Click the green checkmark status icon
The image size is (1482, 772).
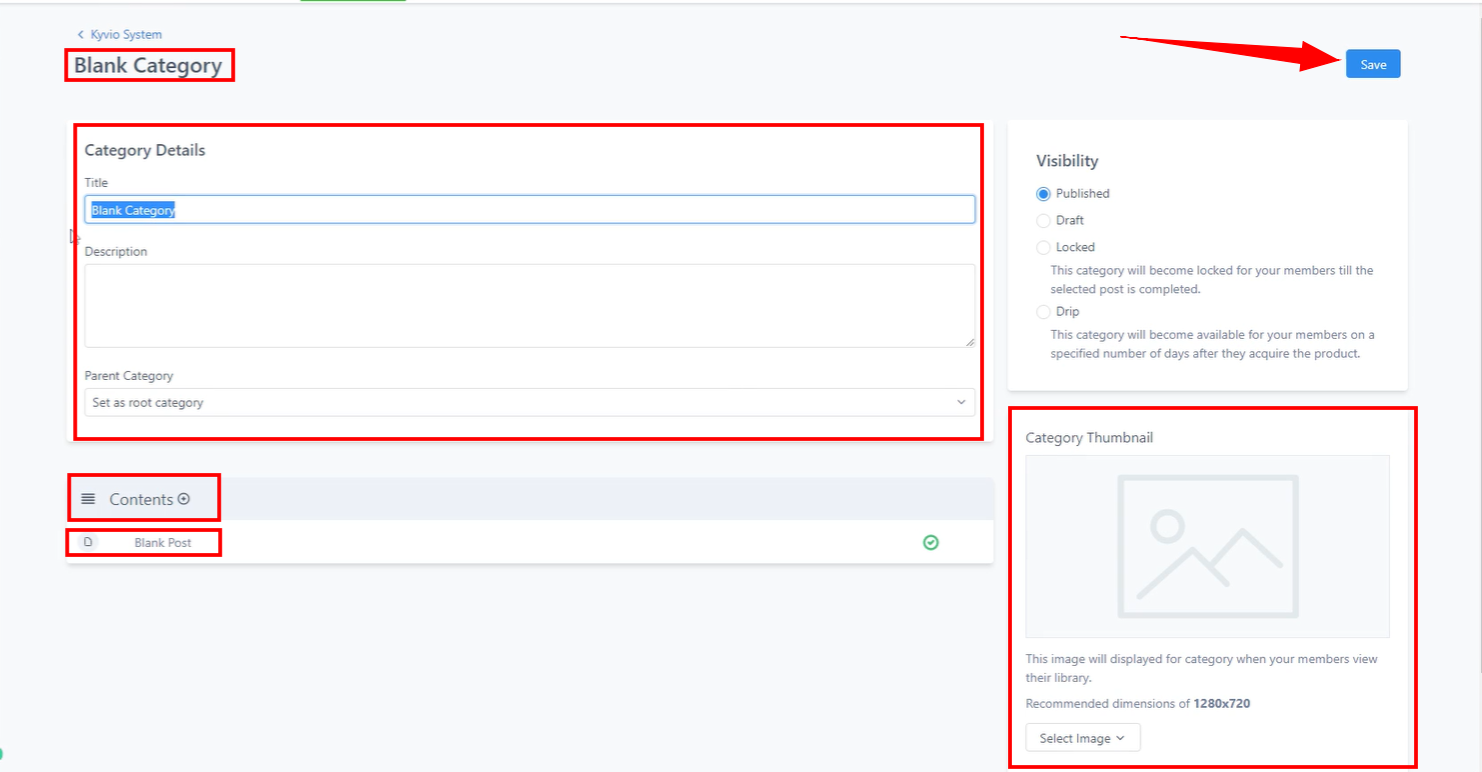click(931, 542)
